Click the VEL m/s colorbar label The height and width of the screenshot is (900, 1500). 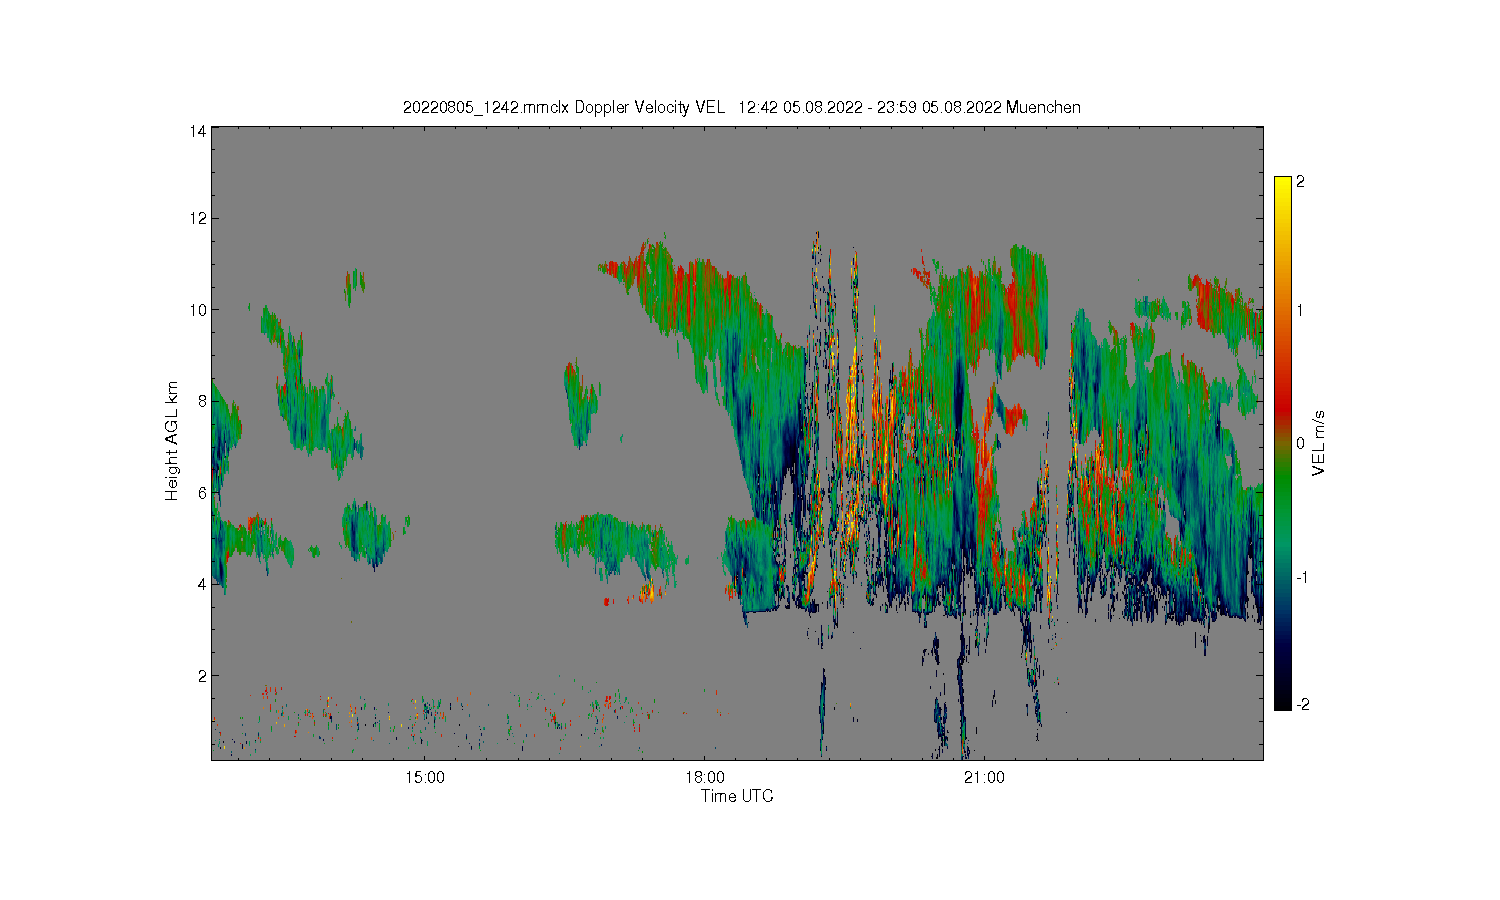(x=1319, y=443)
